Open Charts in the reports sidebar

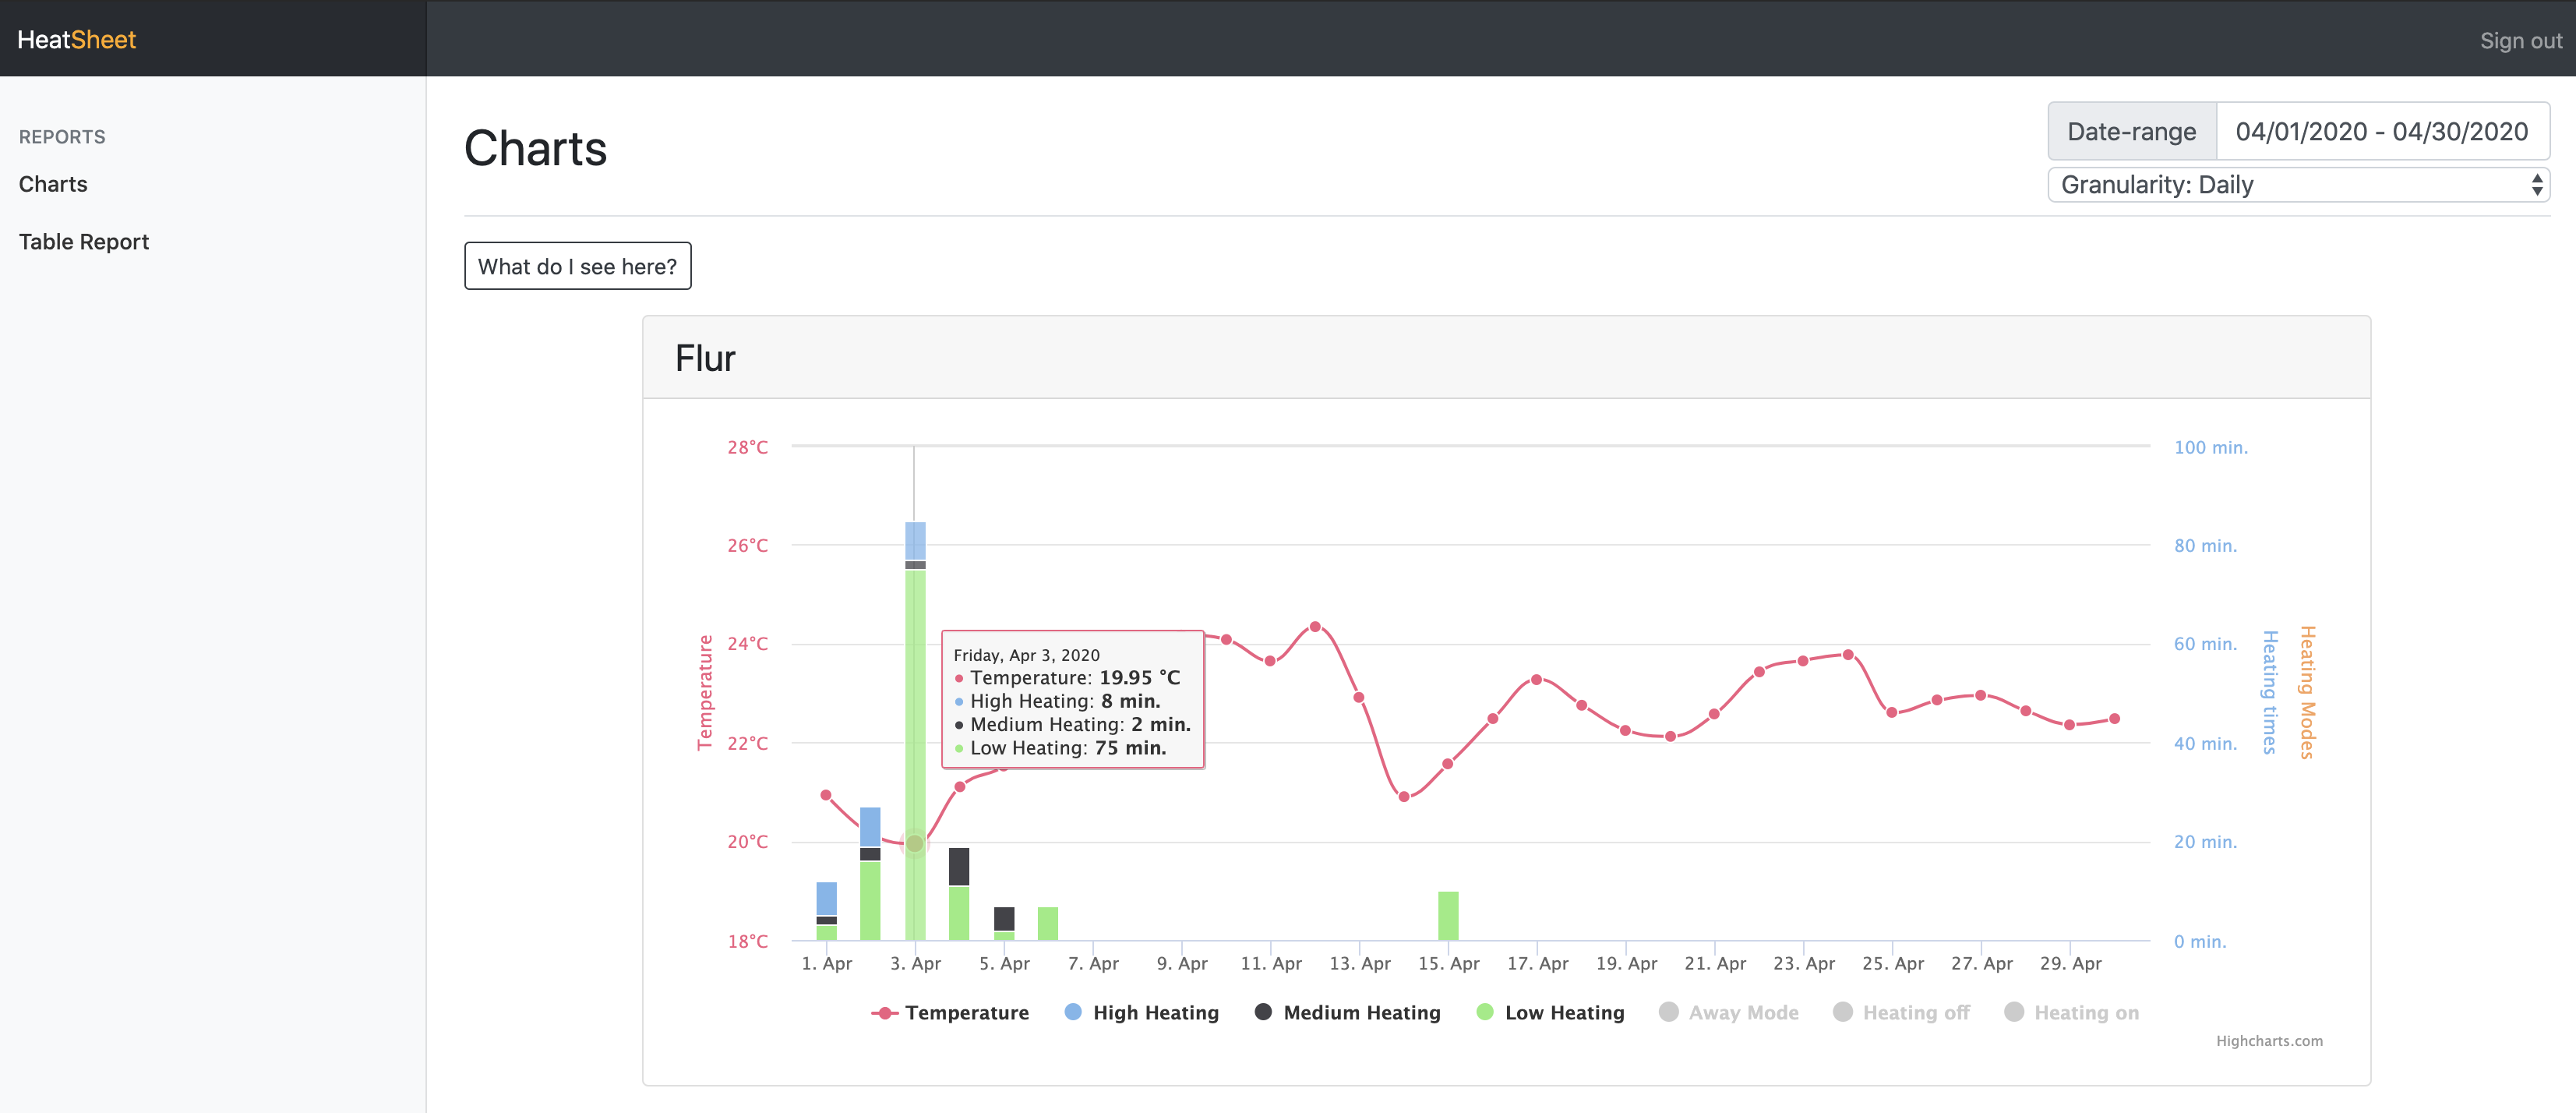(x=53, y=184)
